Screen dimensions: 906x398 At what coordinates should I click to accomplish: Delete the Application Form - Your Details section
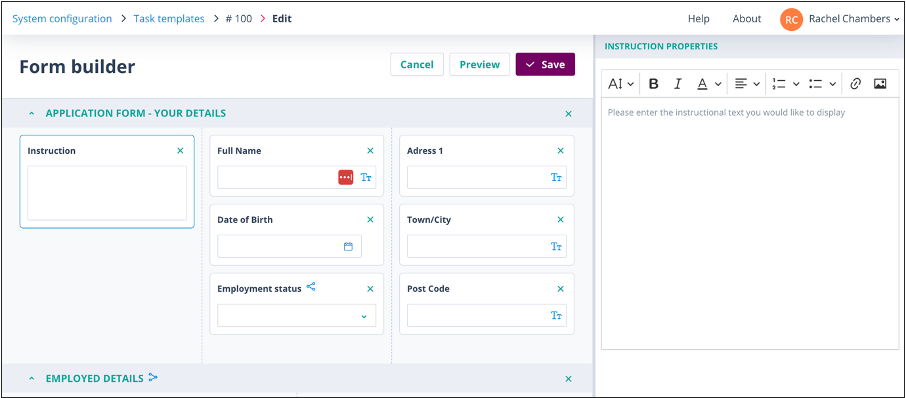point(569,114)
